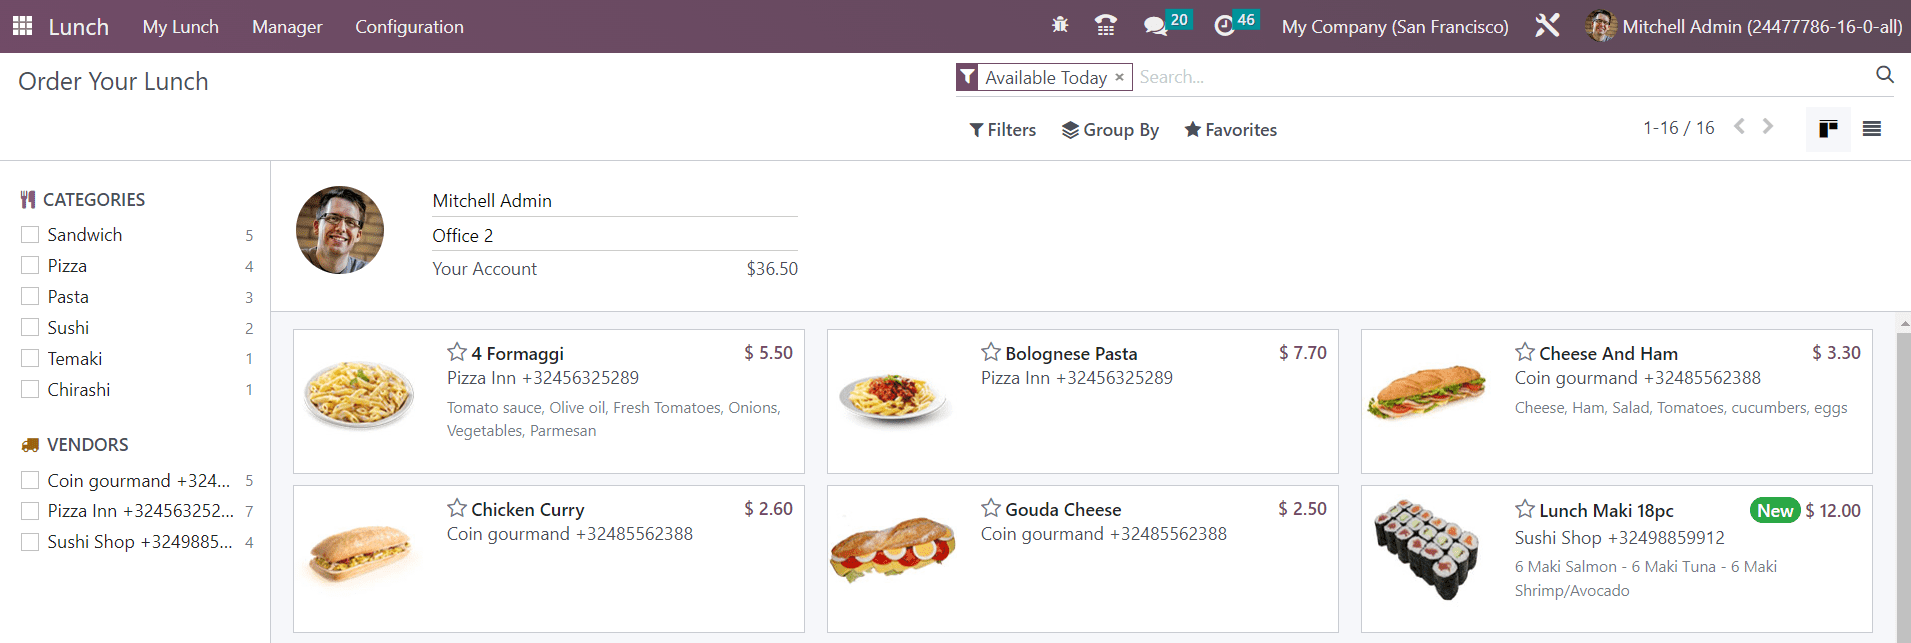The height and width of the screenshot is (643, 1911).
Task: Click the bug debug tools icon
Action: [1060, 26]
